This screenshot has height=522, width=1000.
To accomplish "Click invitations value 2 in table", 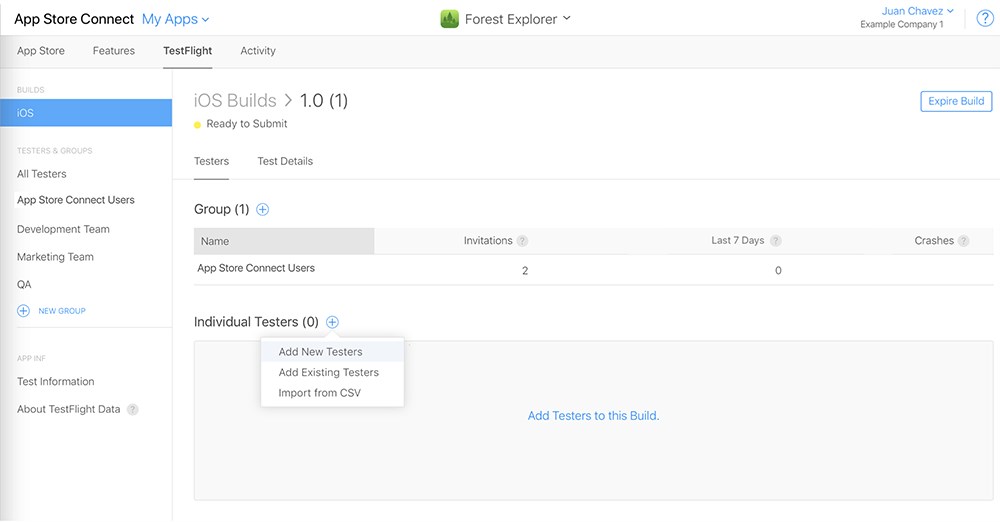I will 525,271.
